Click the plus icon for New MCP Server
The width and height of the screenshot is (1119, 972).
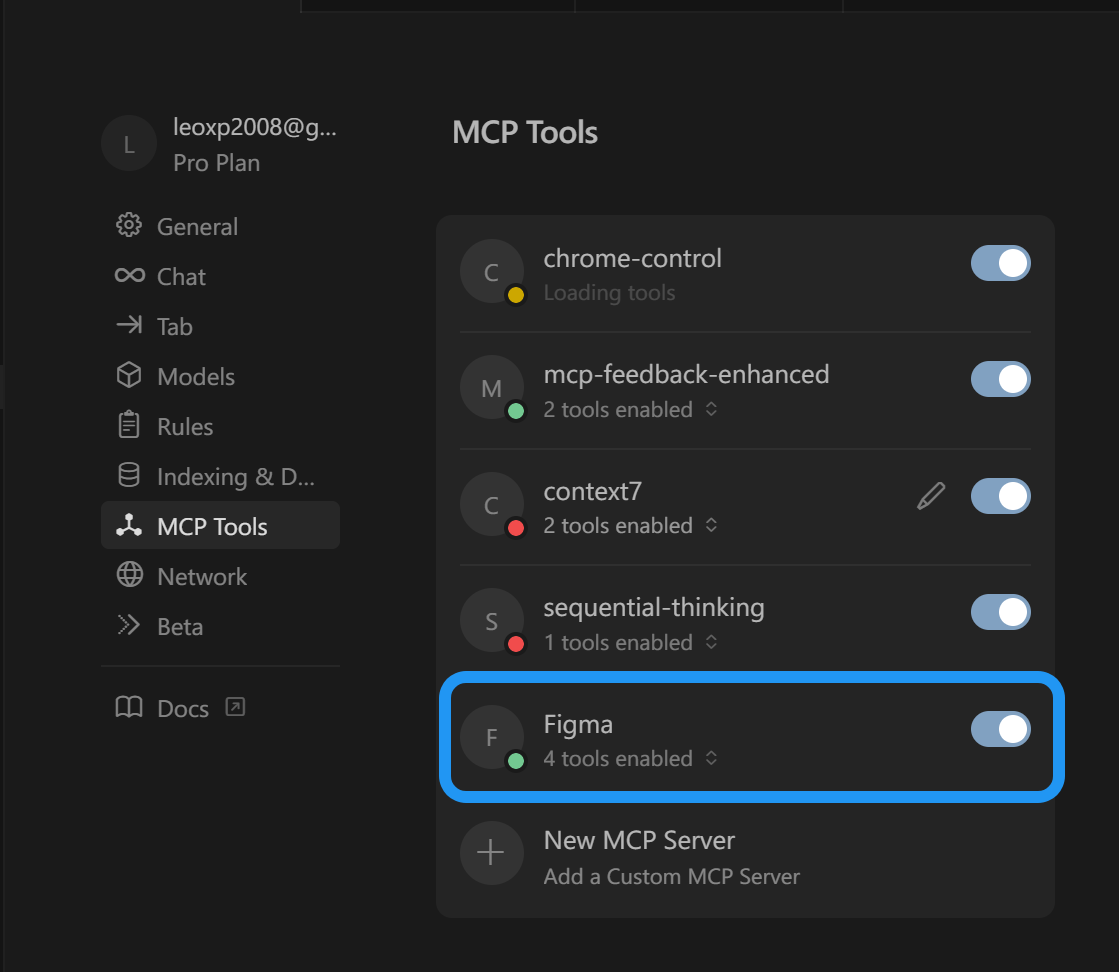tap(491, 853)
